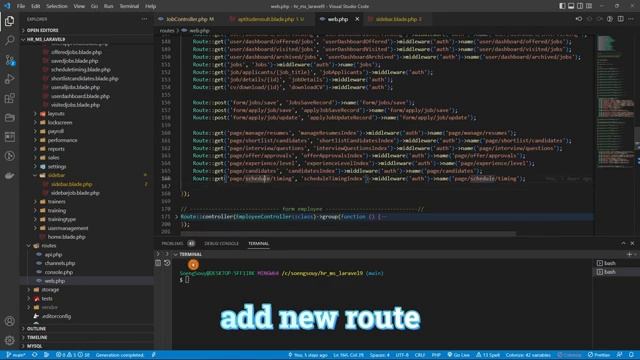Collapse the HR_MS_LARAVEL9 project section

click(46, 39)
